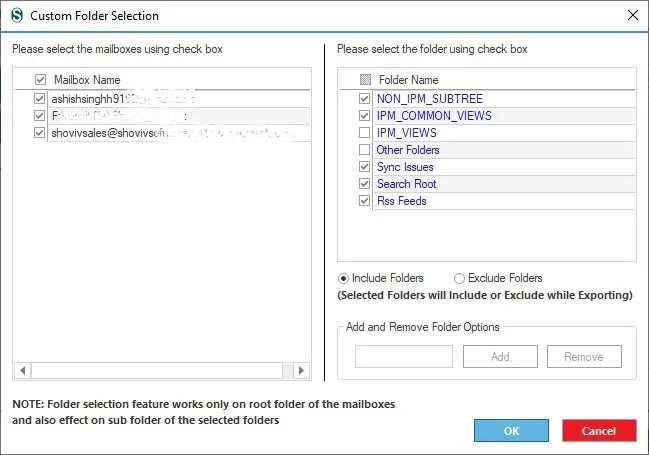Toggle the select-all Mailbox Name checkbox
Image resolution: width=649 pixels, height=455 pixels.
(40, 79)
